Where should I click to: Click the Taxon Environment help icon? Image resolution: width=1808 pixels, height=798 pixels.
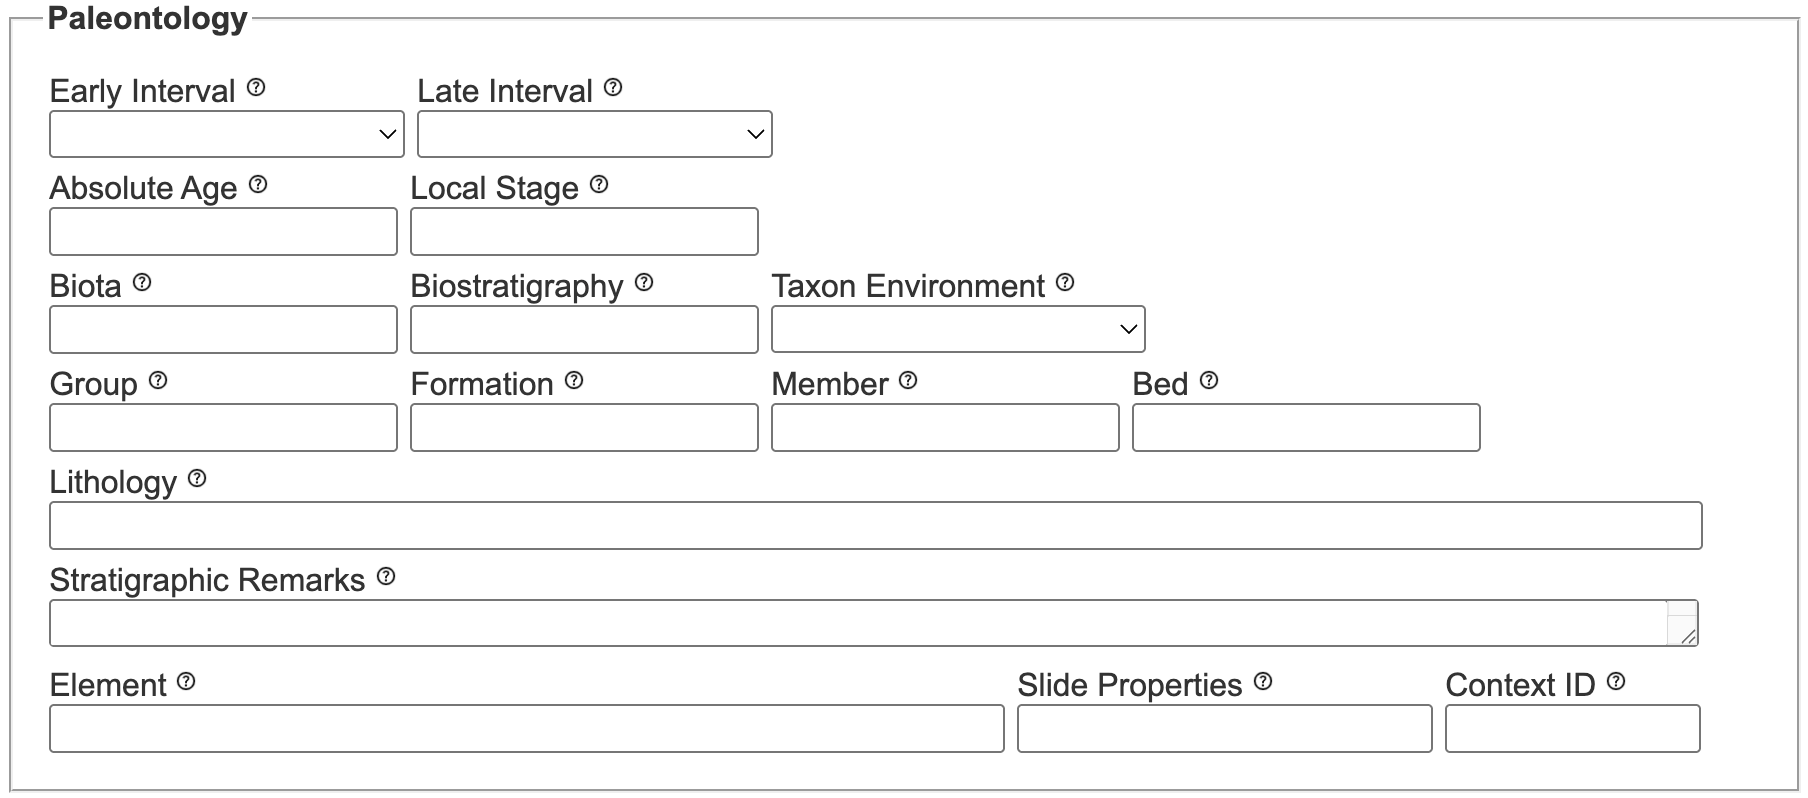[1064, 282]
